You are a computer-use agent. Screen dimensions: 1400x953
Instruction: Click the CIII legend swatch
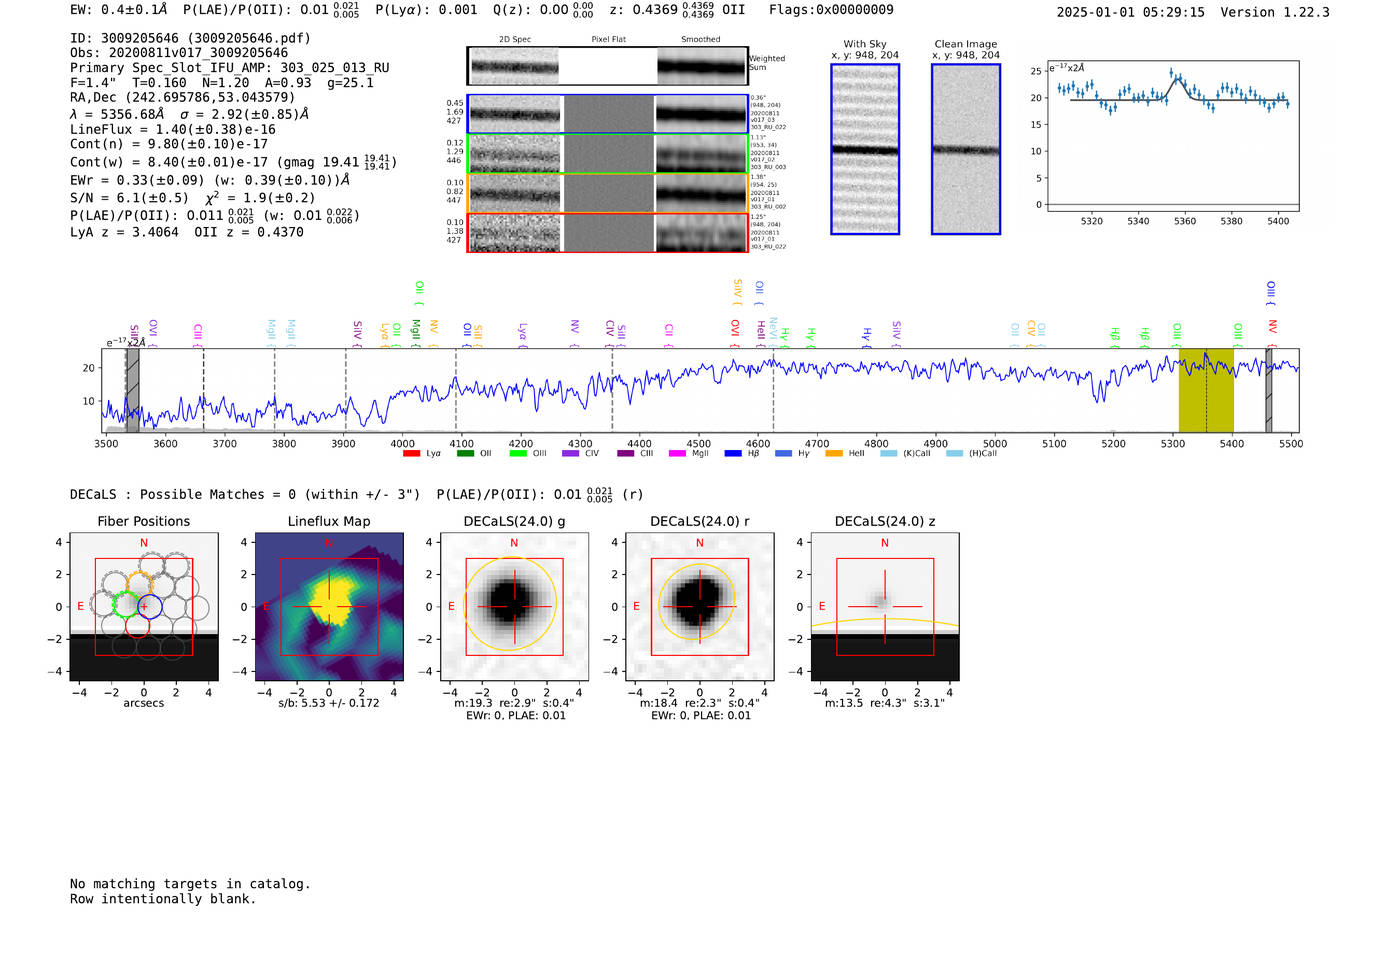626,454
